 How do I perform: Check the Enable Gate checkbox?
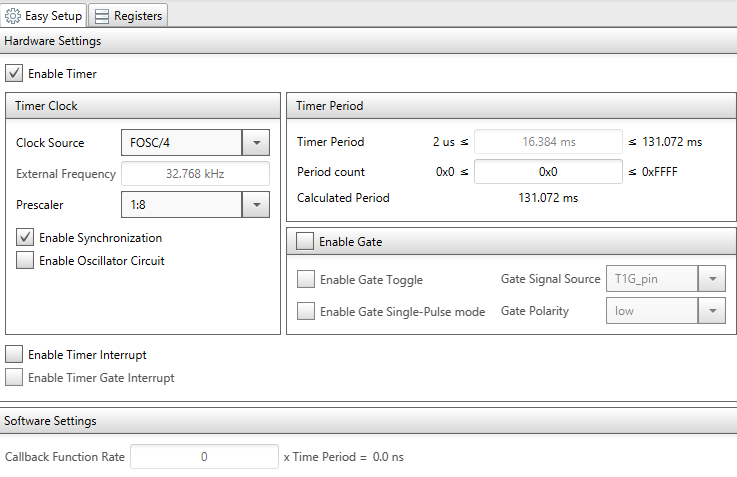(x=305, y=241)
